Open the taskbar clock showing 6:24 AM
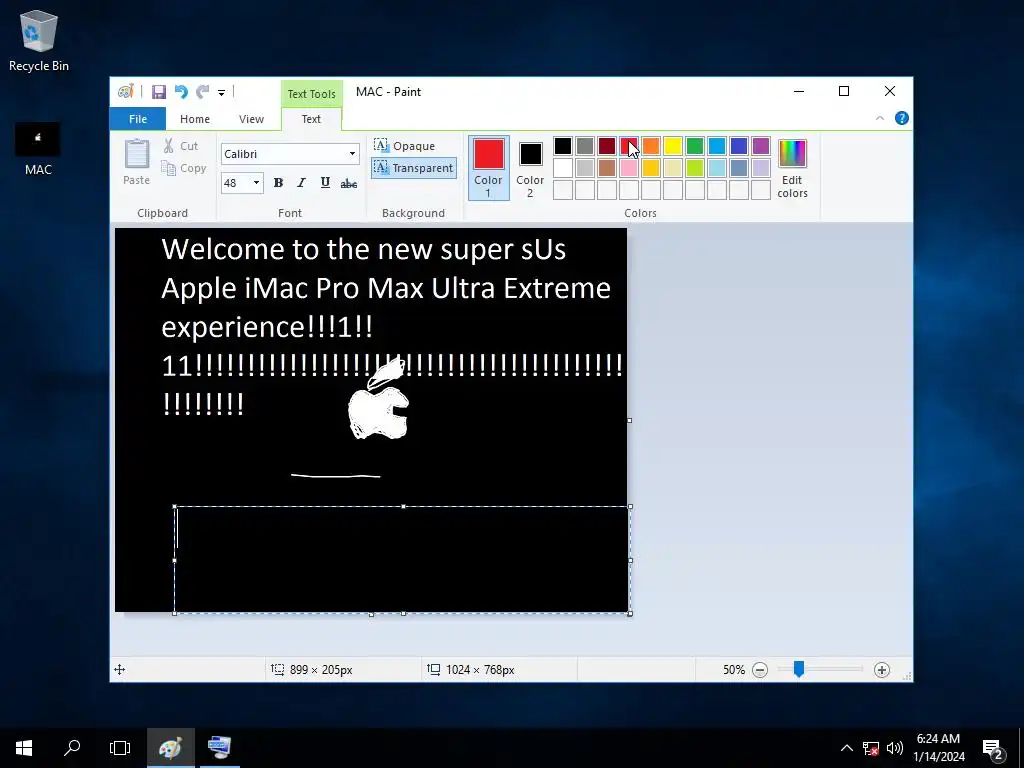The image size is (1024, 768). (x=938, y=748)
